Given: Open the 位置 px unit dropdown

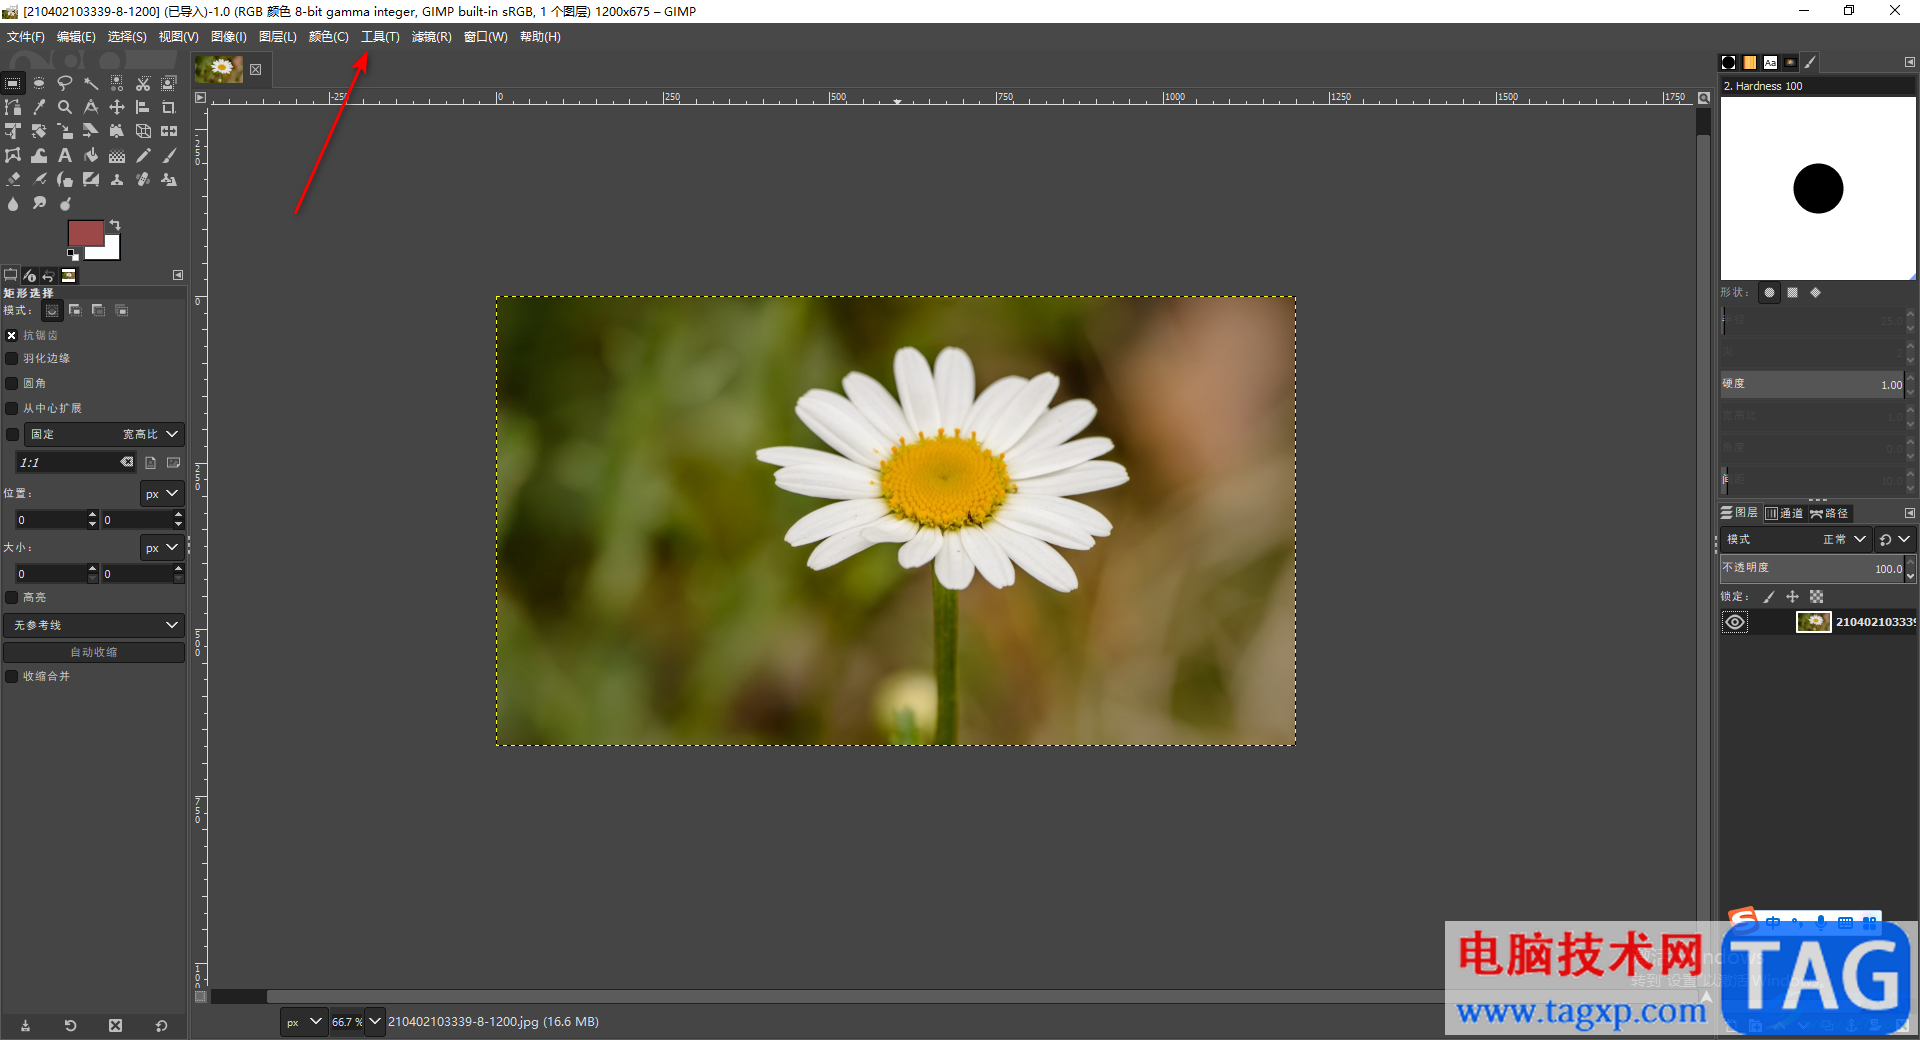Looking at the screenshot, I should (162, 494).
